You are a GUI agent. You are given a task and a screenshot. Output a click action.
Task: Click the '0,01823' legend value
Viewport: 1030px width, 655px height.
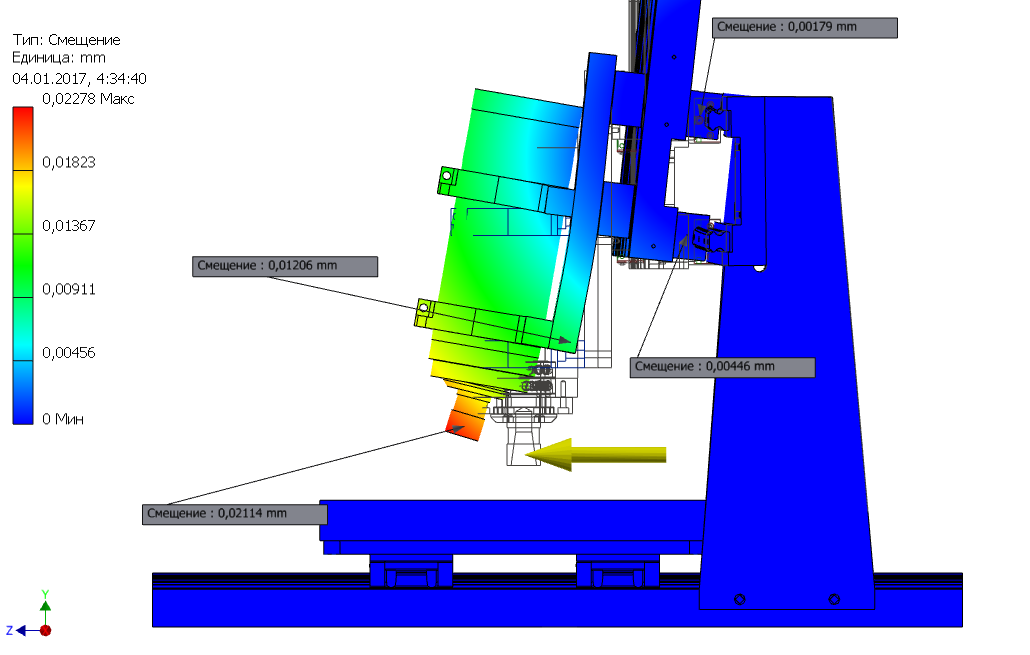[69, 162]
